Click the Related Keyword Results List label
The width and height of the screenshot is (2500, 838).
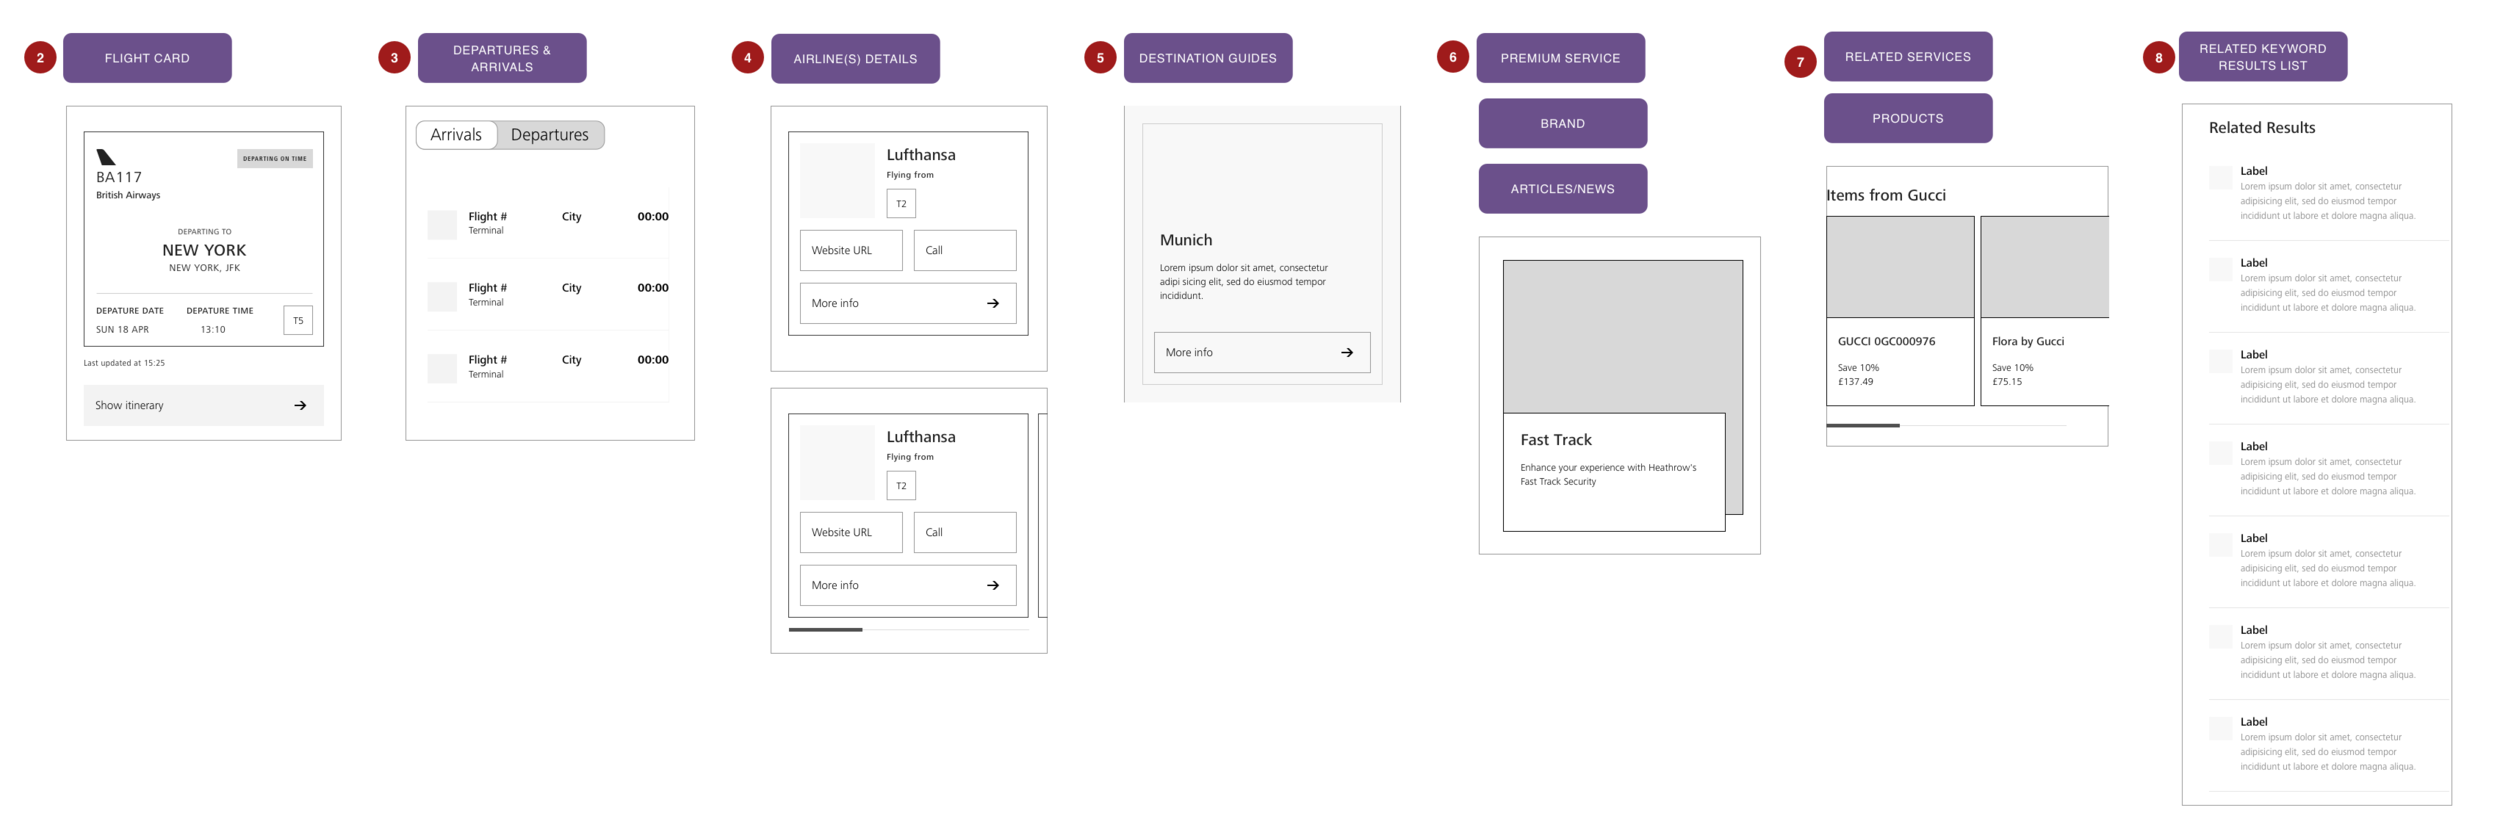point(2263,57)
